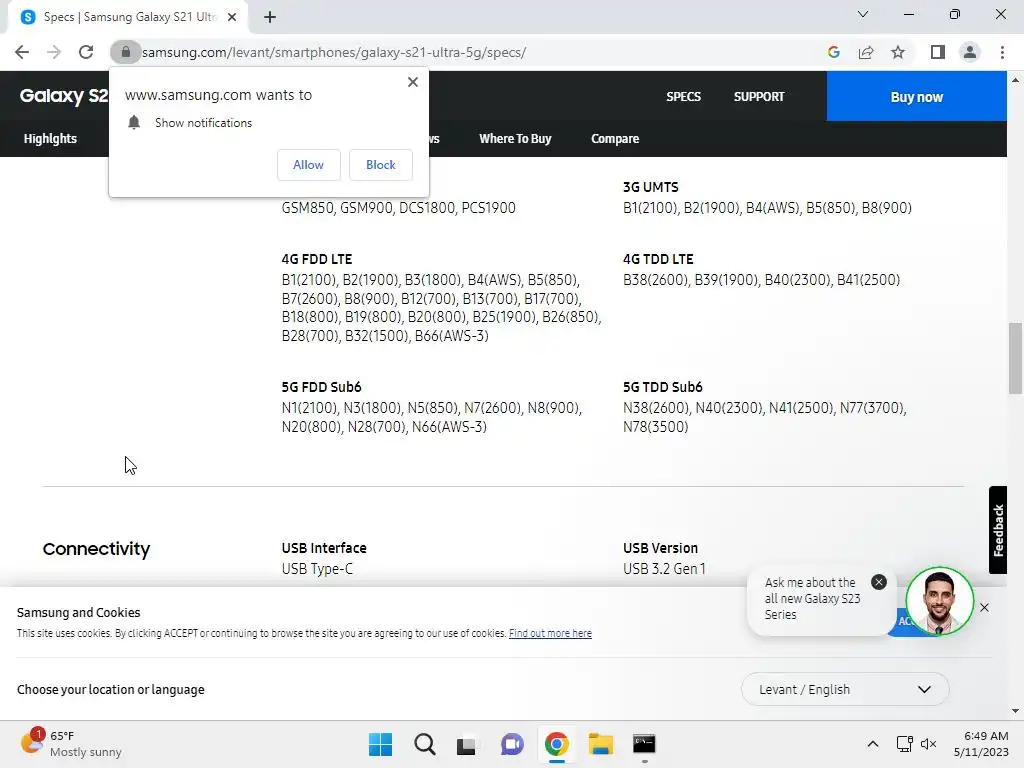Select the 5G TDD Sub6 heading text
The image size is (1024, 768).
tap(662, 387)
